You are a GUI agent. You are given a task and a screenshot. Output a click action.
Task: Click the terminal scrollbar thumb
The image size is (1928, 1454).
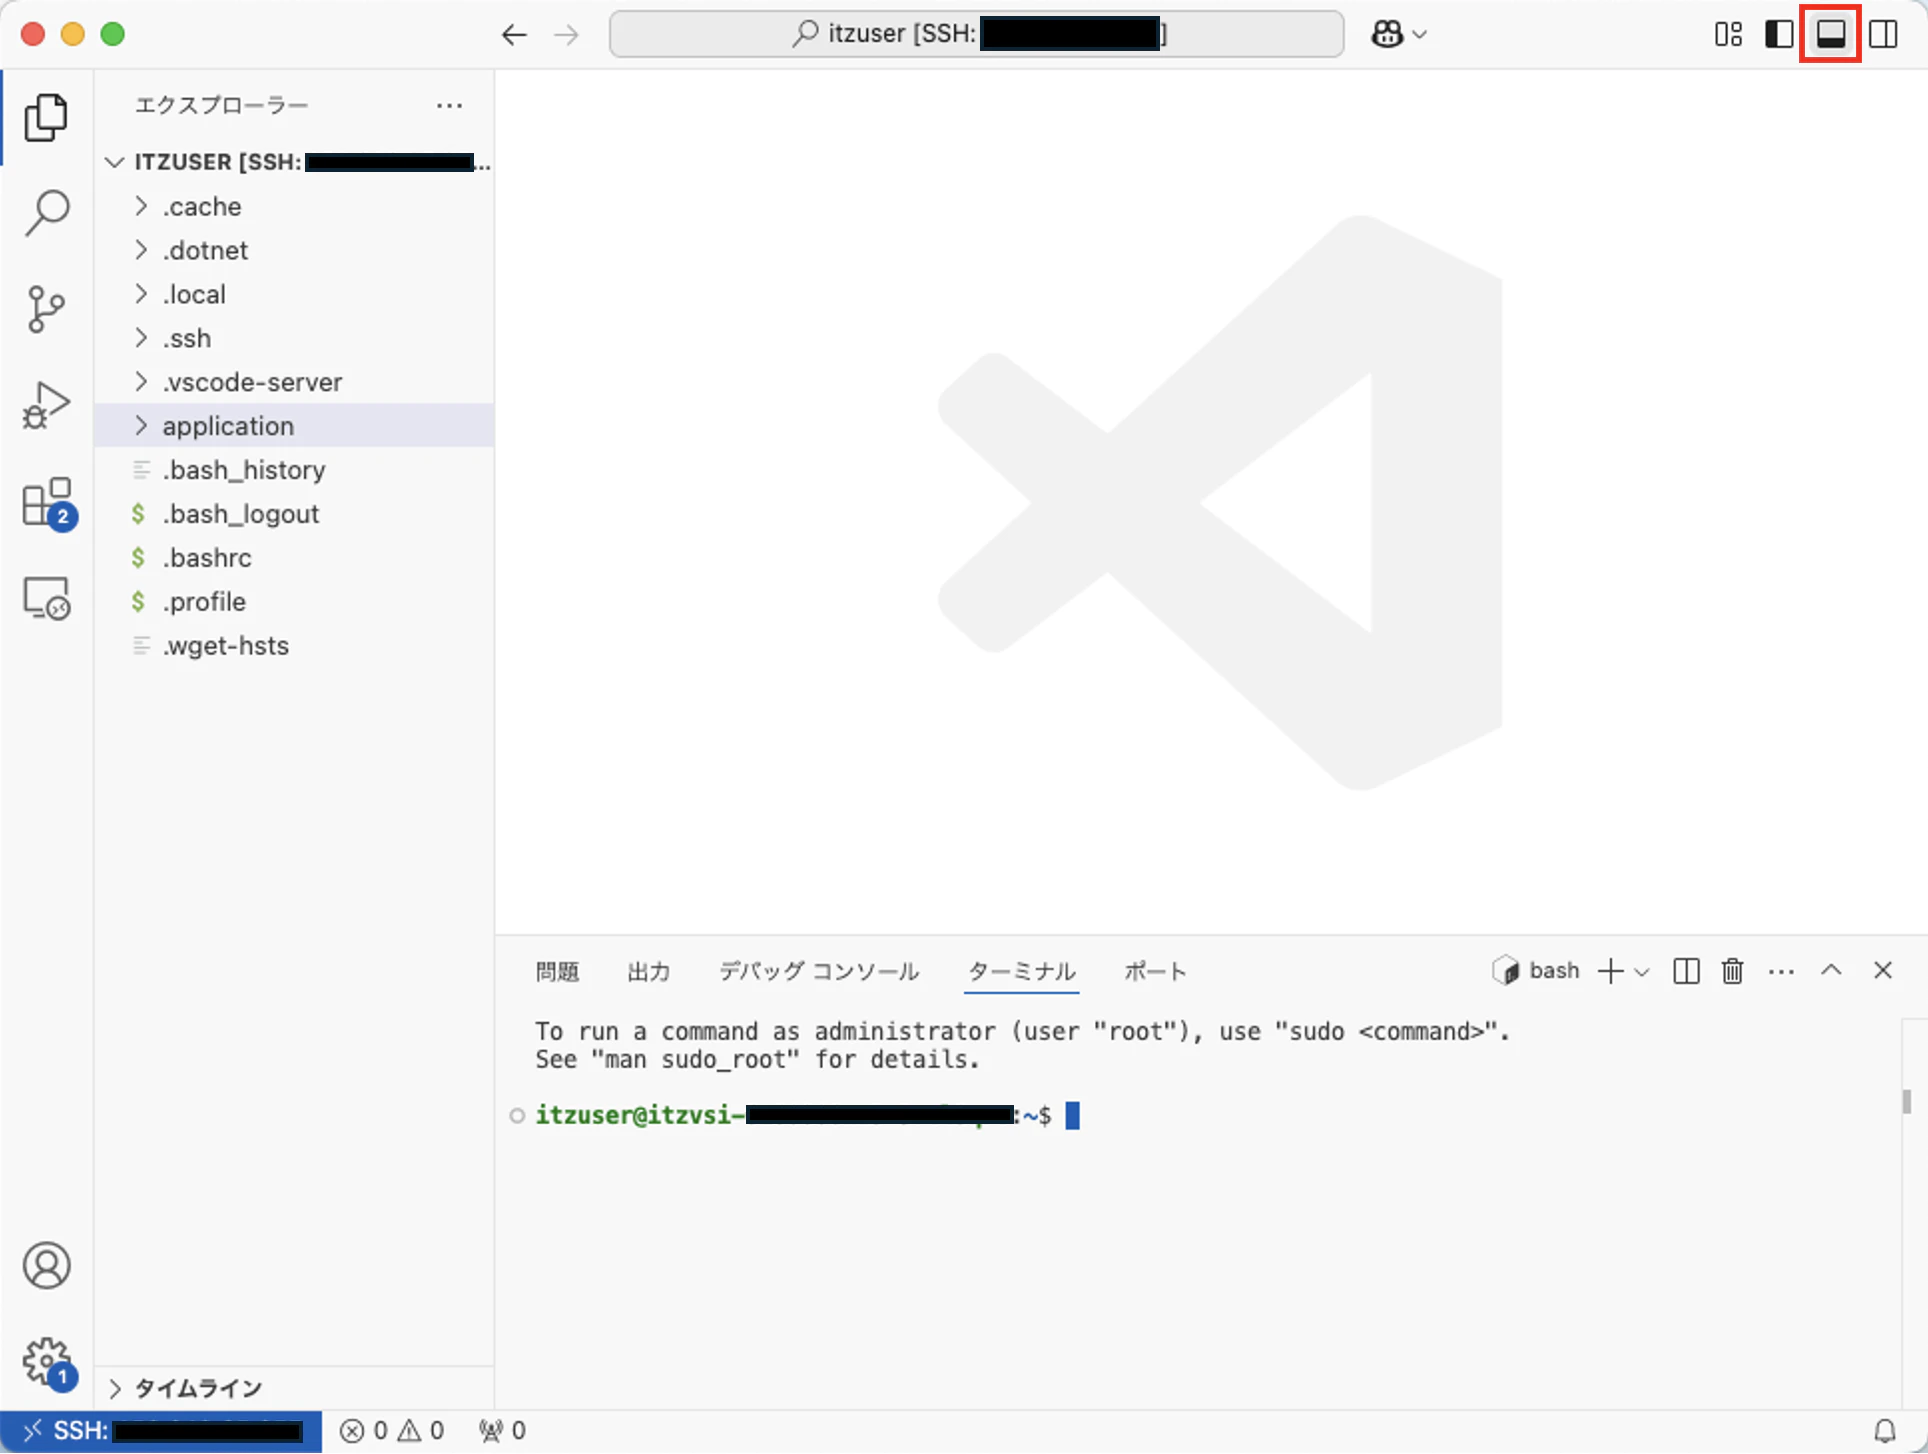pos(1906,1100)
